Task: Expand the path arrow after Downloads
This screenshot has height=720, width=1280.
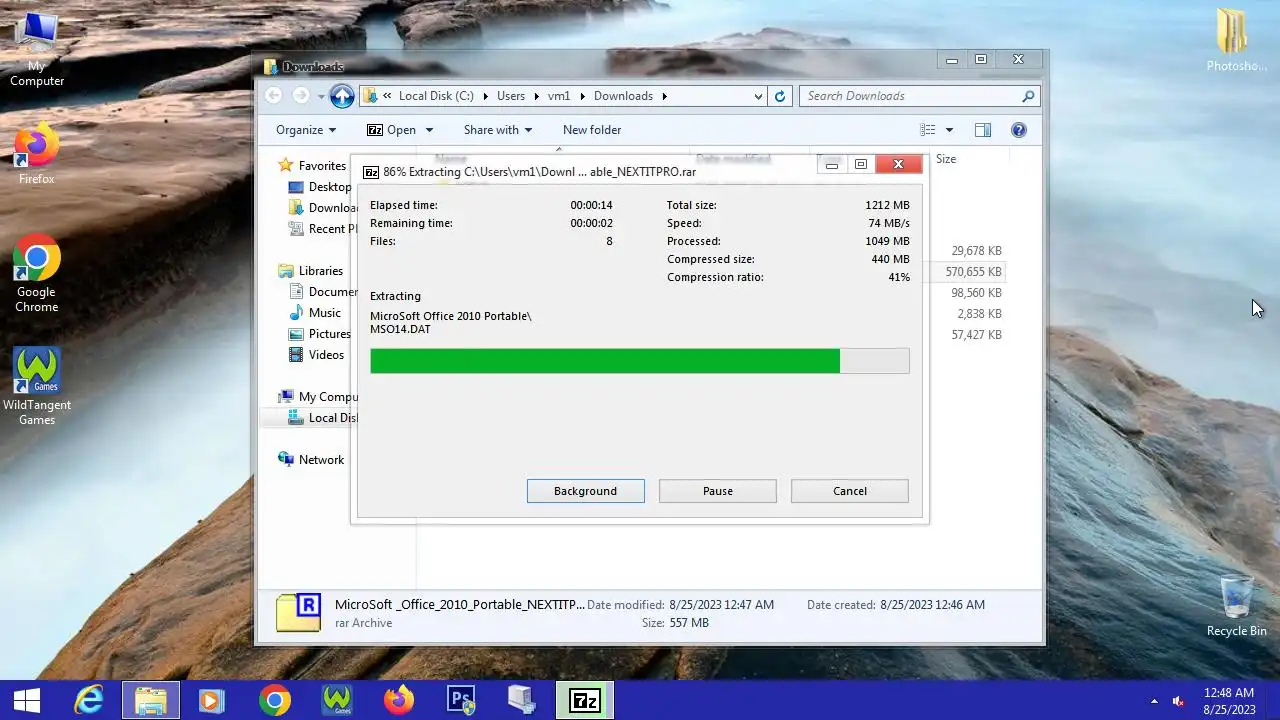Action: pos(664,96)
